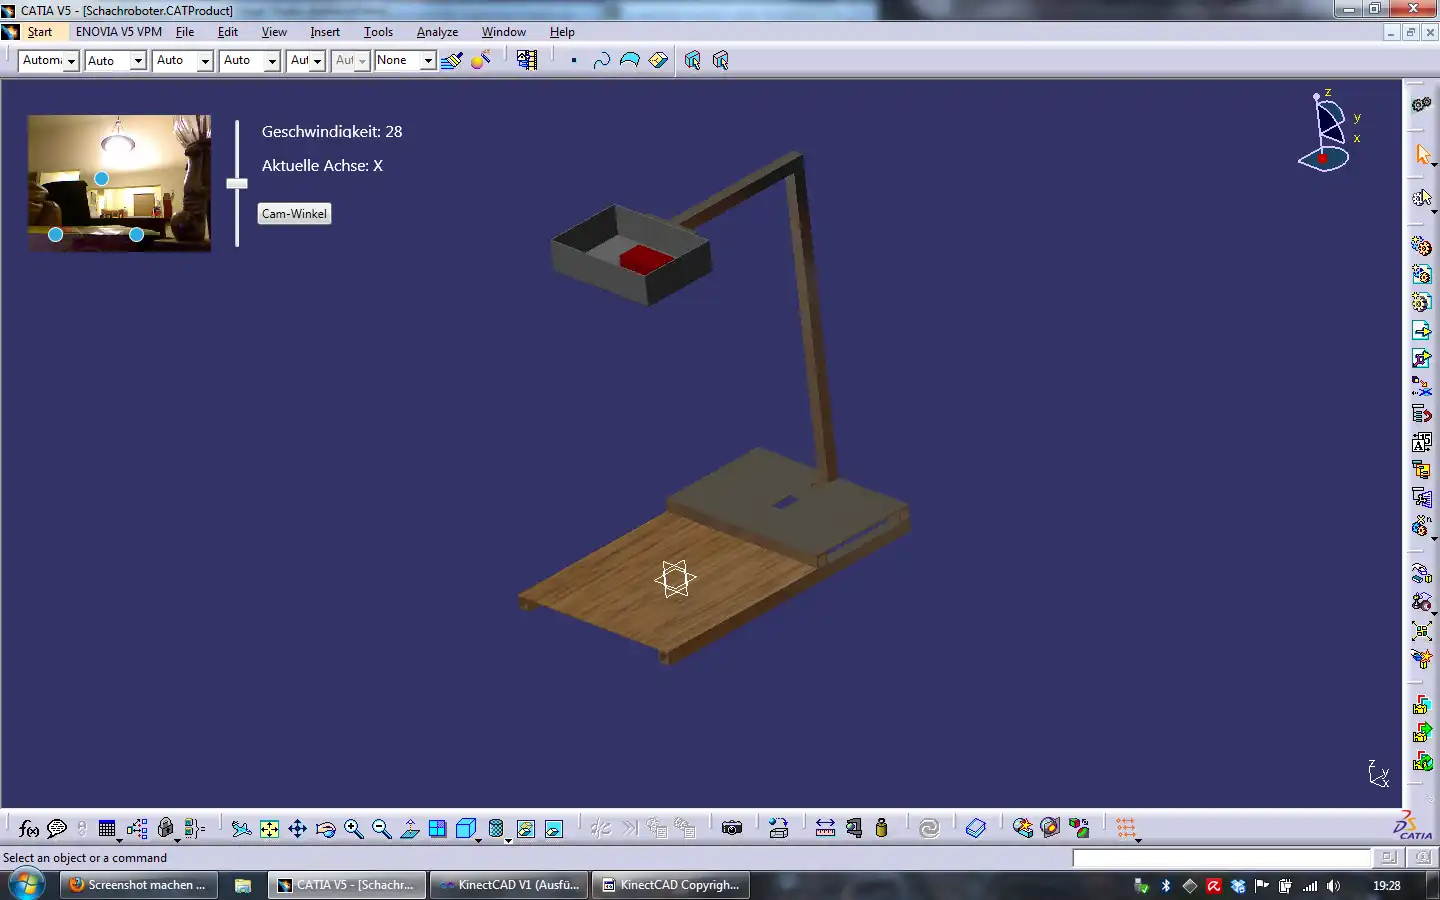Click the vertical speed slider handle
1440x900 pixels.
tap(237, 183)
